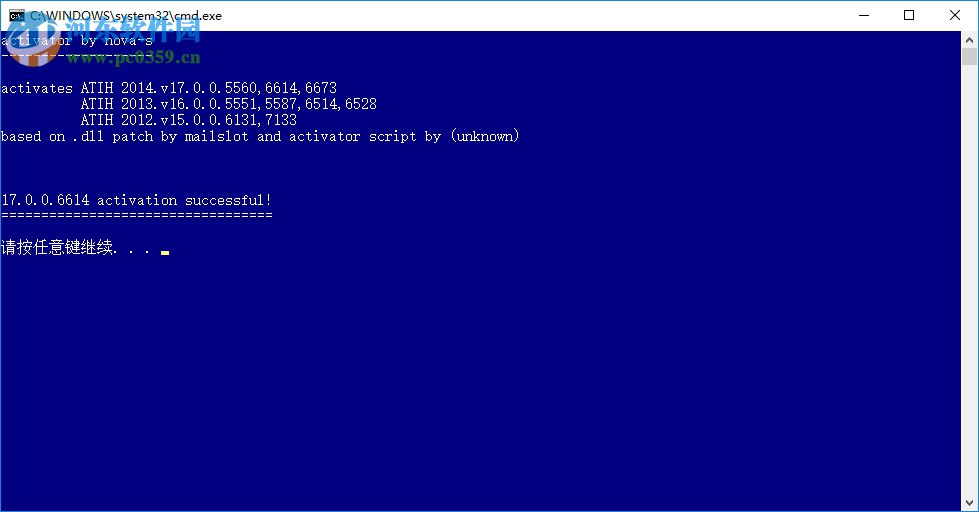Click the cmd.exe window title text
The image size is (979, 512).
[x=125, y=16]
